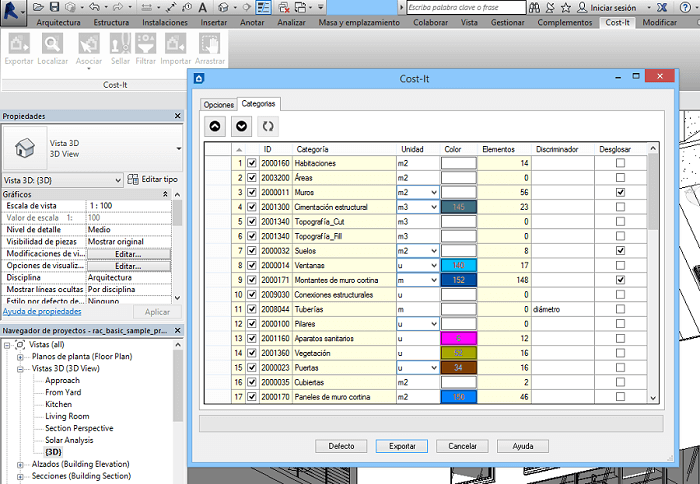The height and width of the screenshot is (484, 700).
Task: Click the Favorites star icon
Action: click(x=566, y=7)
